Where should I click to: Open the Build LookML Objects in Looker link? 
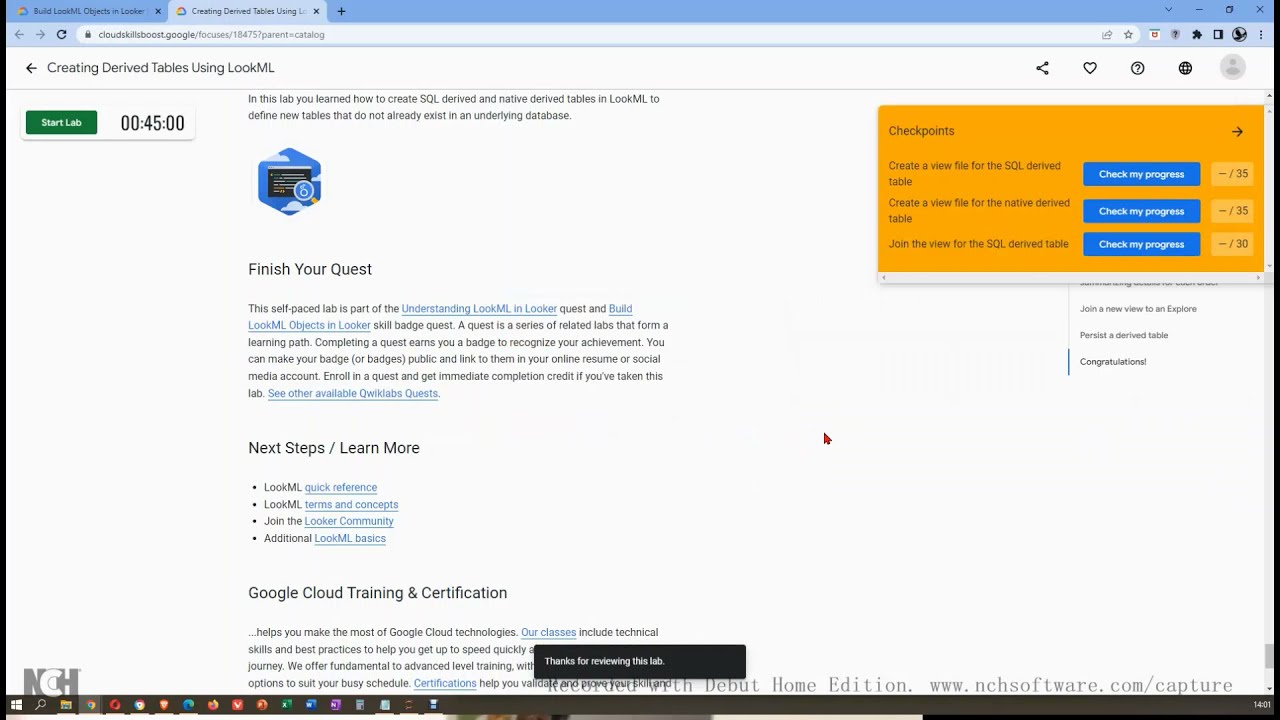(x=440, y=317)
